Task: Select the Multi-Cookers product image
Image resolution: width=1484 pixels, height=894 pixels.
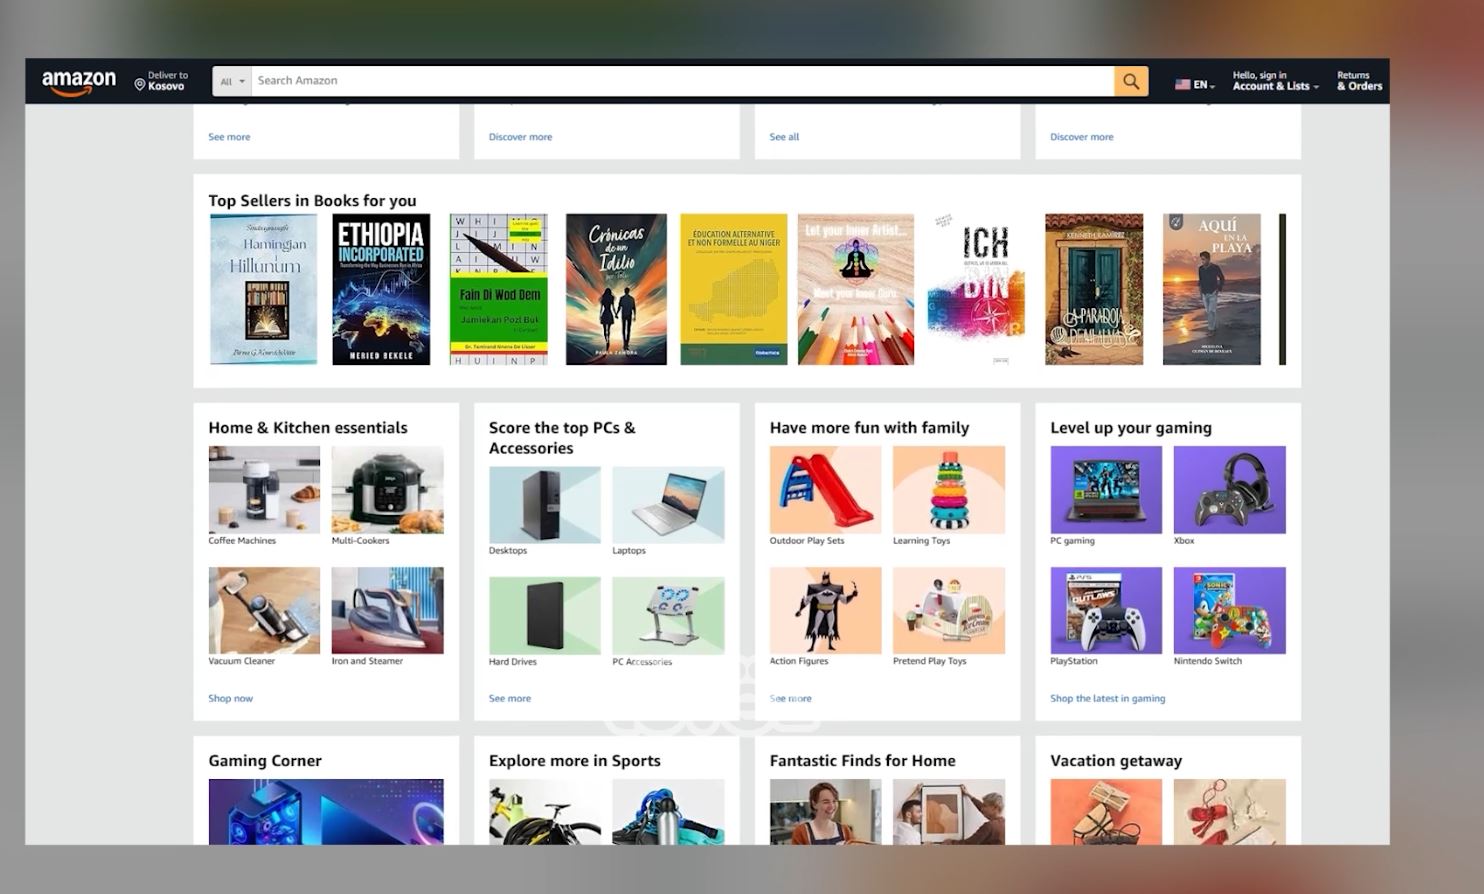Action: [x=387, y=490]
